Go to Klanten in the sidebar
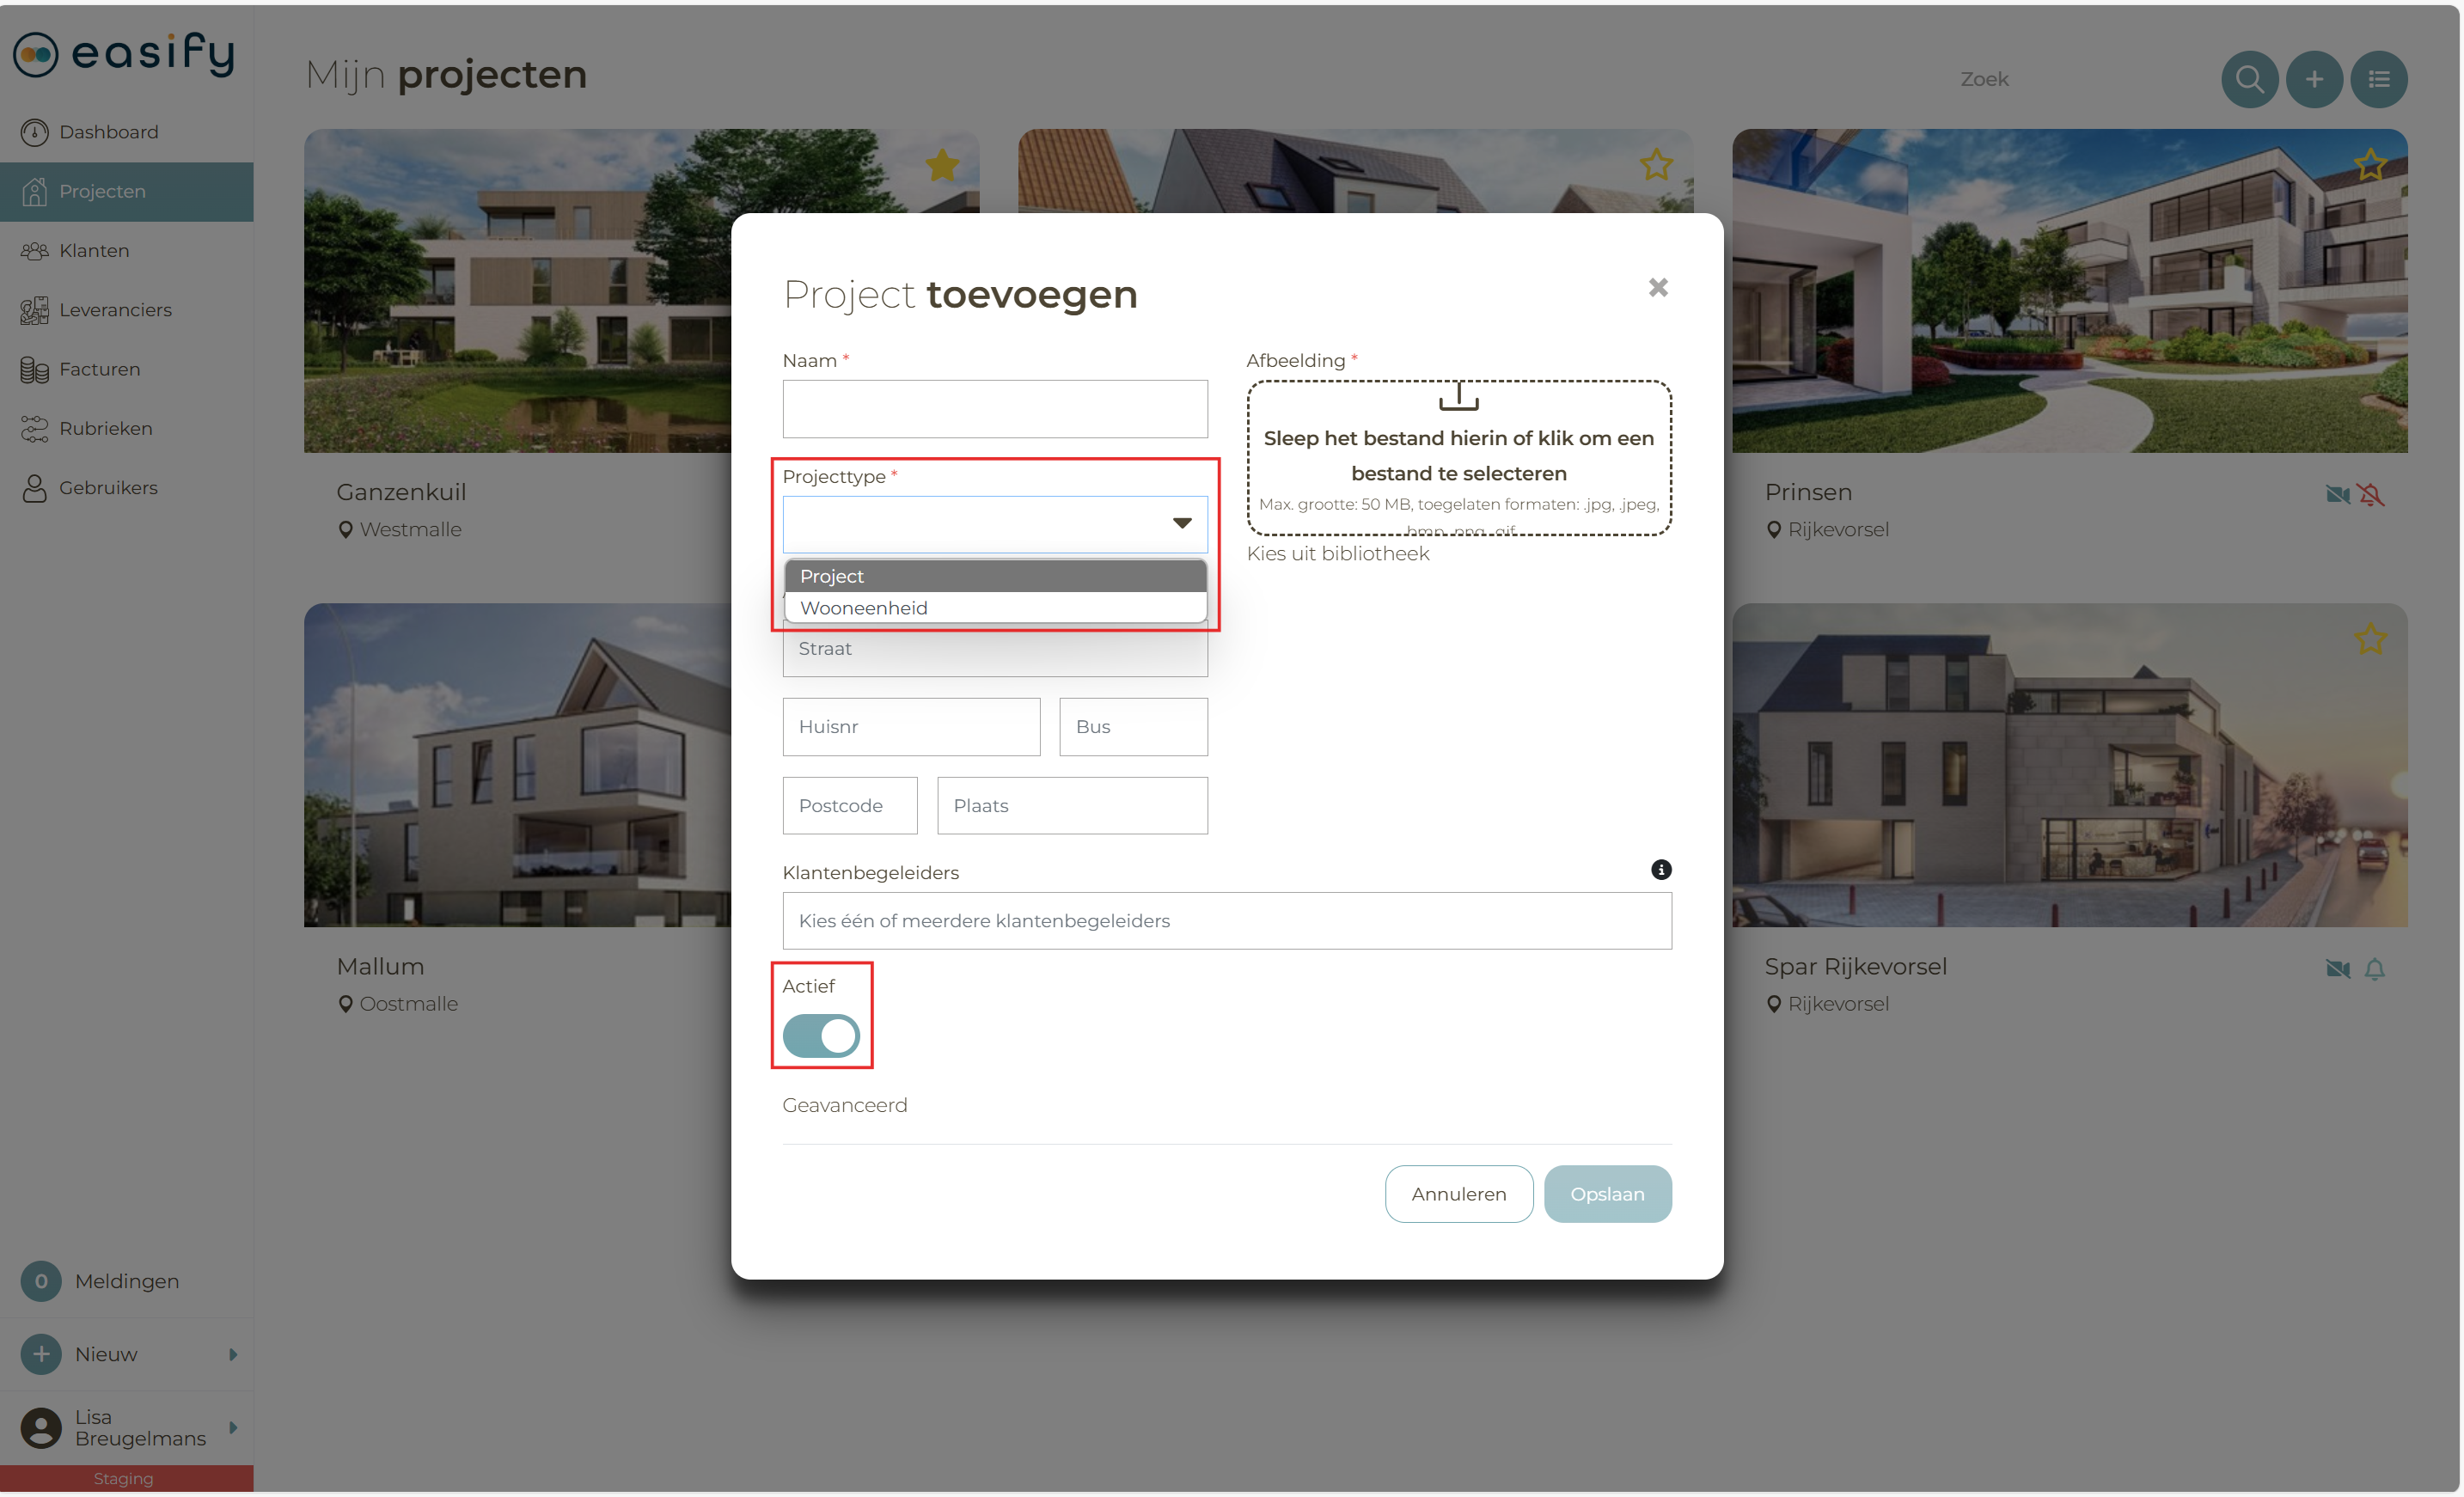This screenshot has width=2464, height=1497. point(127,250)
